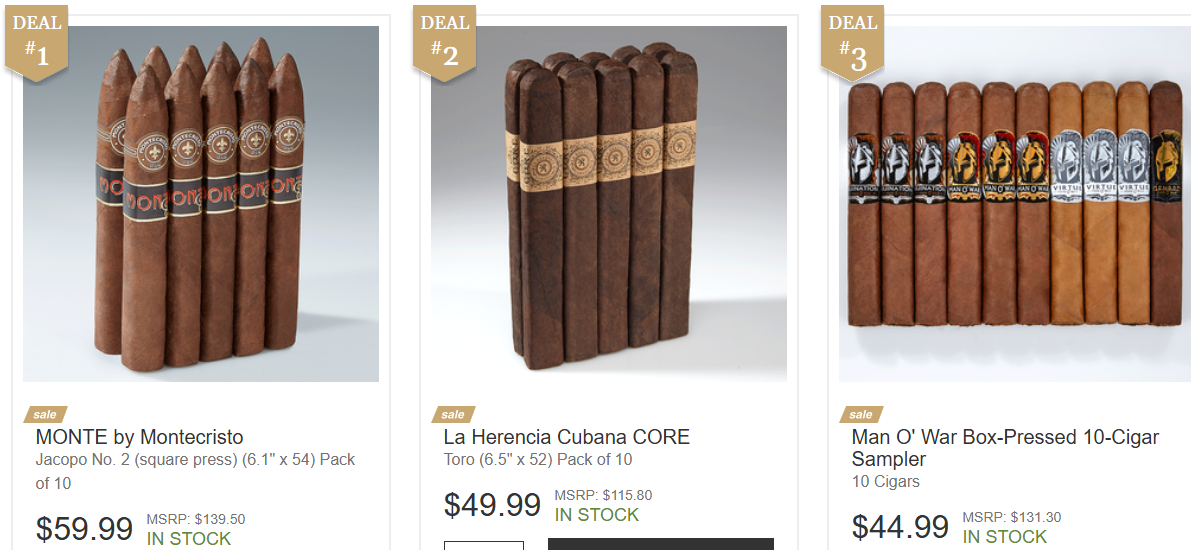Click the $49.99 price for La Herencia Cubana
1191x550 pixels.
pos(492,505)
